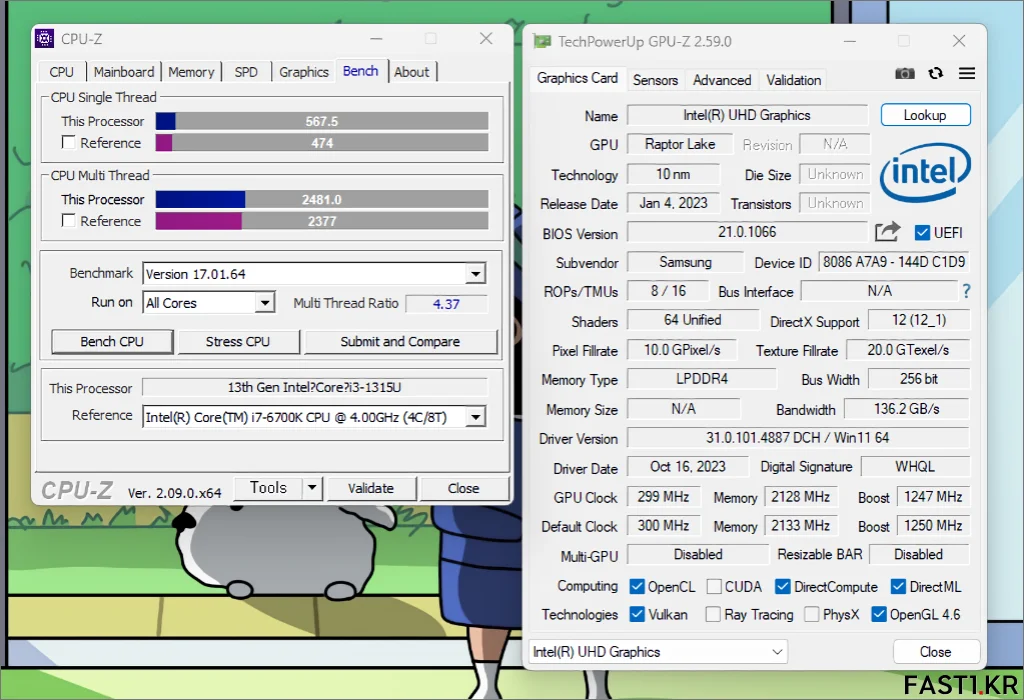Open the Sensors tab in GPU-Z
1024x700 pixels.
(655, 80)
